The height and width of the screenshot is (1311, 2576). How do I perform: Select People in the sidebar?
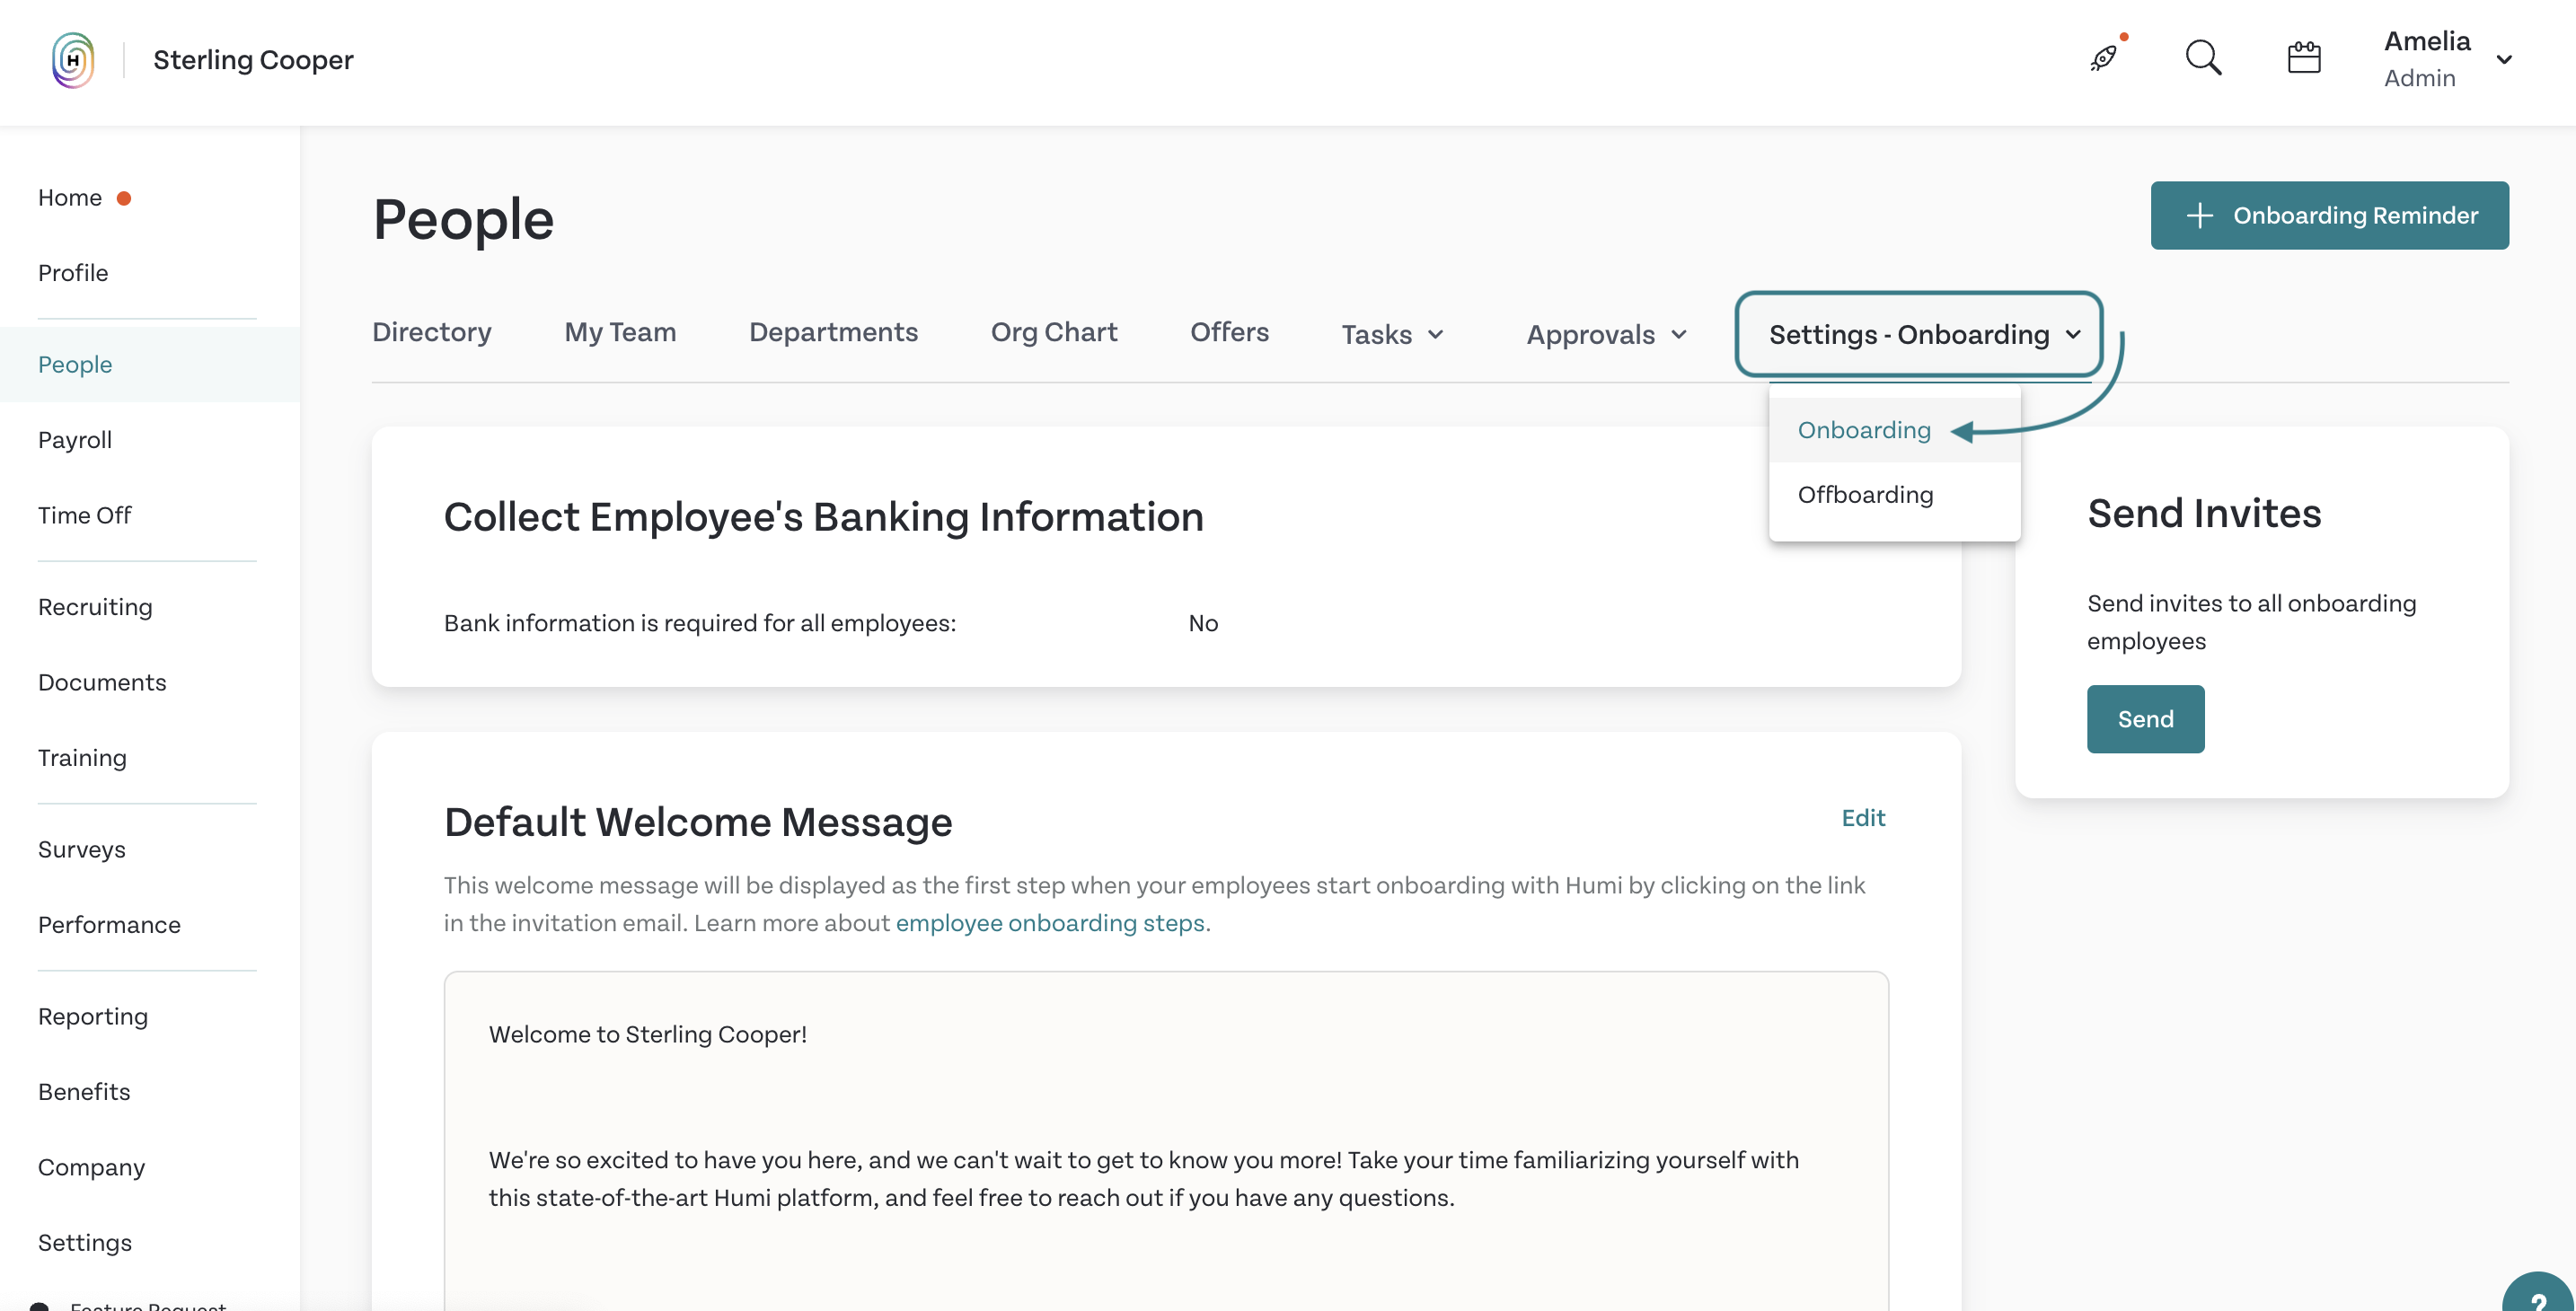150,365
